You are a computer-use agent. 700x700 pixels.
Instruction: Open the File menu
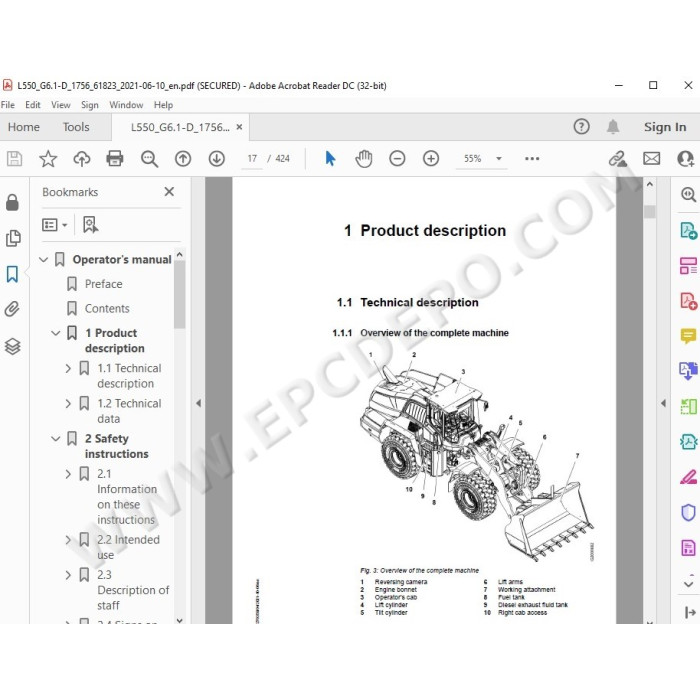pyautogui.click(x=8, y=105)
